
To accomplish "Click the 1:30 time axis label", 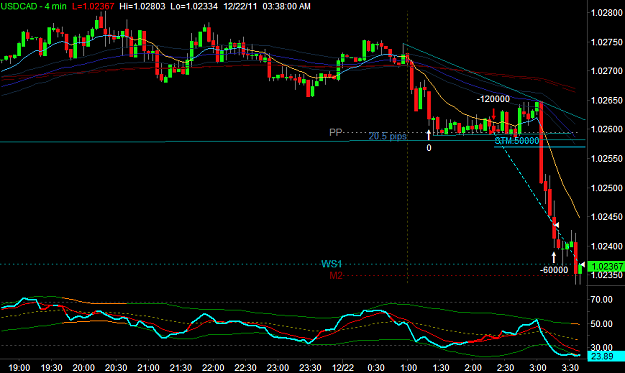I will point(440,367).
